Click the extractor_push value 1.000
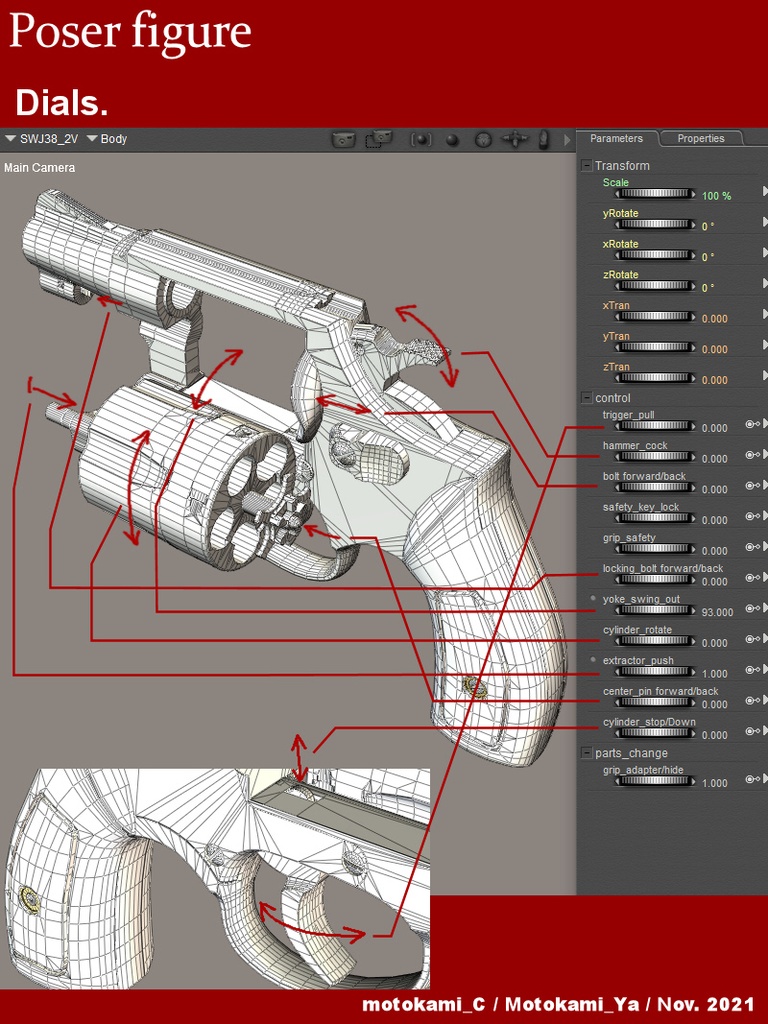768x1024 pixels. [714, 673]
